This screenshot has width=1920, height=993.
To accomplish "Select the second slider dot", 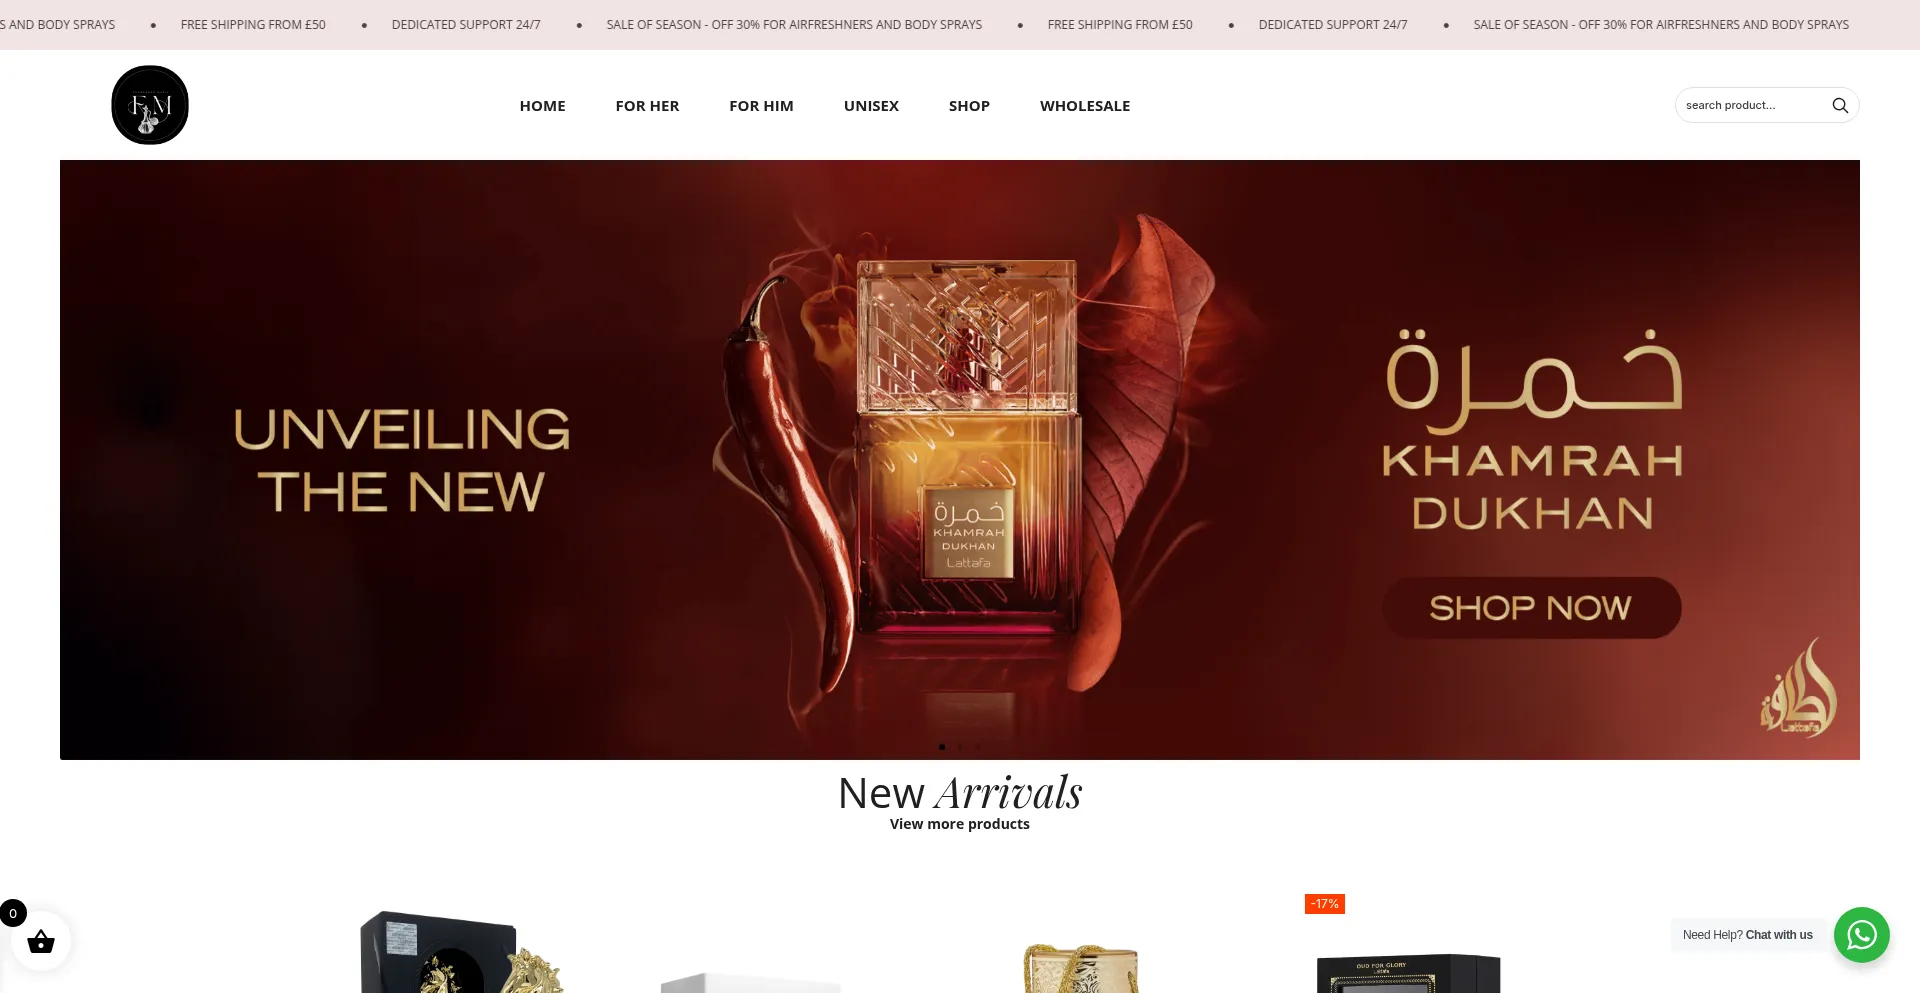I will point(960,747).
